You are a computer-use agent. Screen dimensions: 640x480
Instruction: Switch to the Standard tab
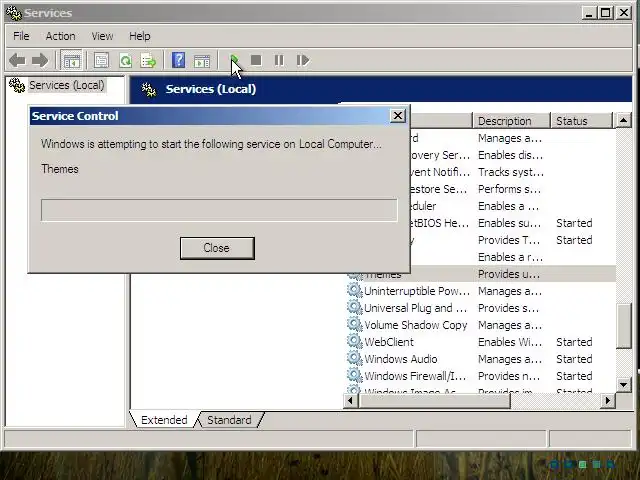click(229, 420)
